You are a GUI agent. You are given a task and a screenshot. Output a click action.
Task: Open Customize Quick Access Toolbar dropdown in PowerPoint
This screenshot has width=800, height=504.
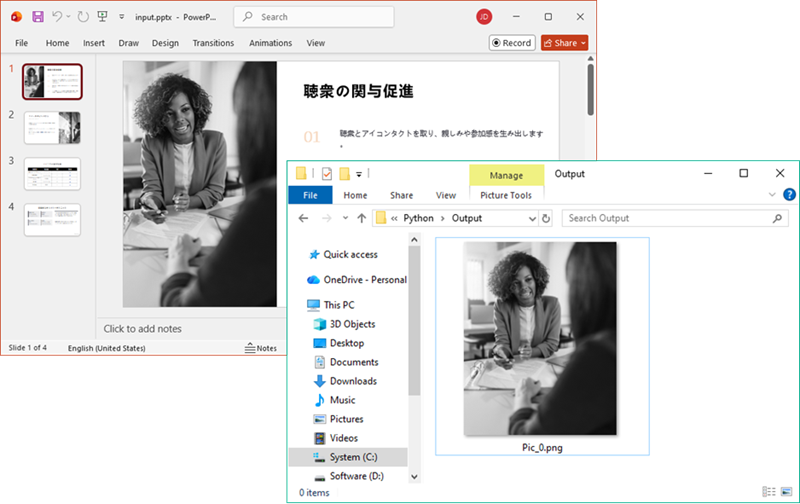click(121, 17)
